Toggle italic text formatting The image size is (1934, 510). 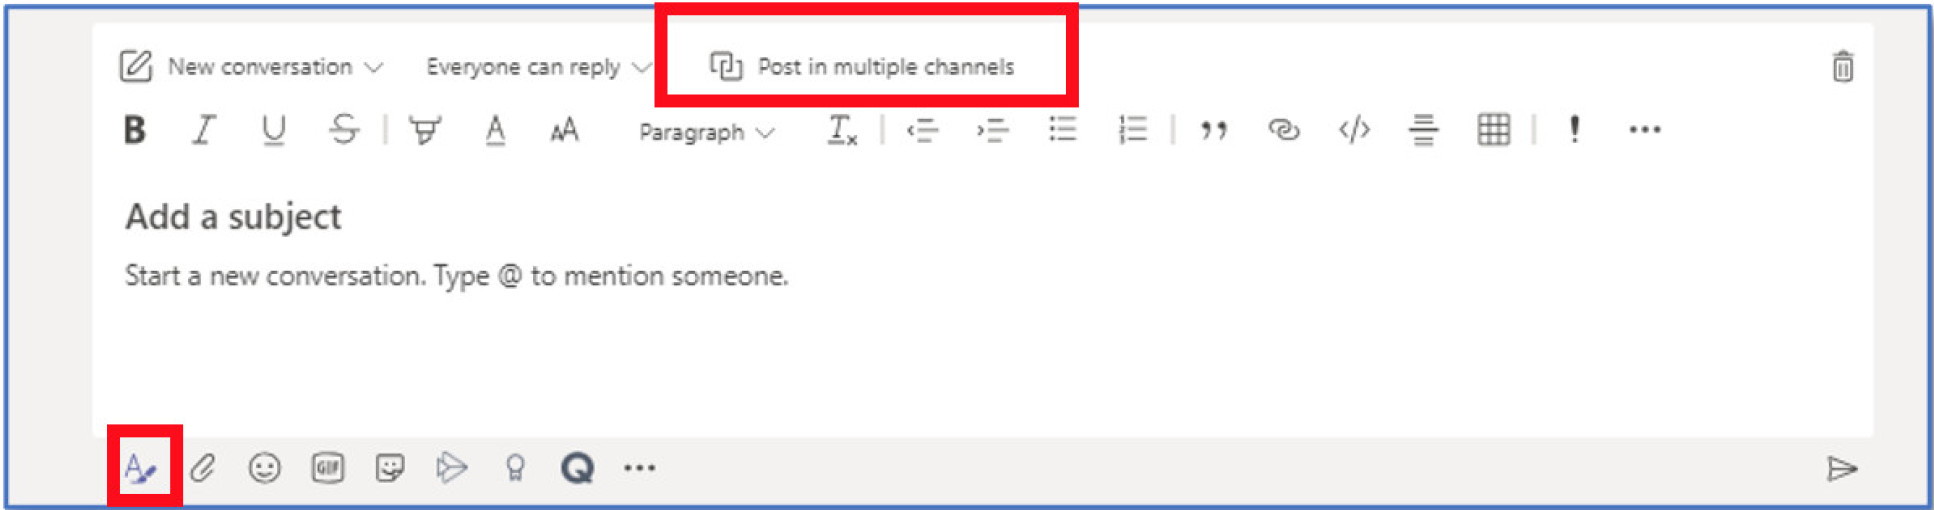click(x=204, y=130)
